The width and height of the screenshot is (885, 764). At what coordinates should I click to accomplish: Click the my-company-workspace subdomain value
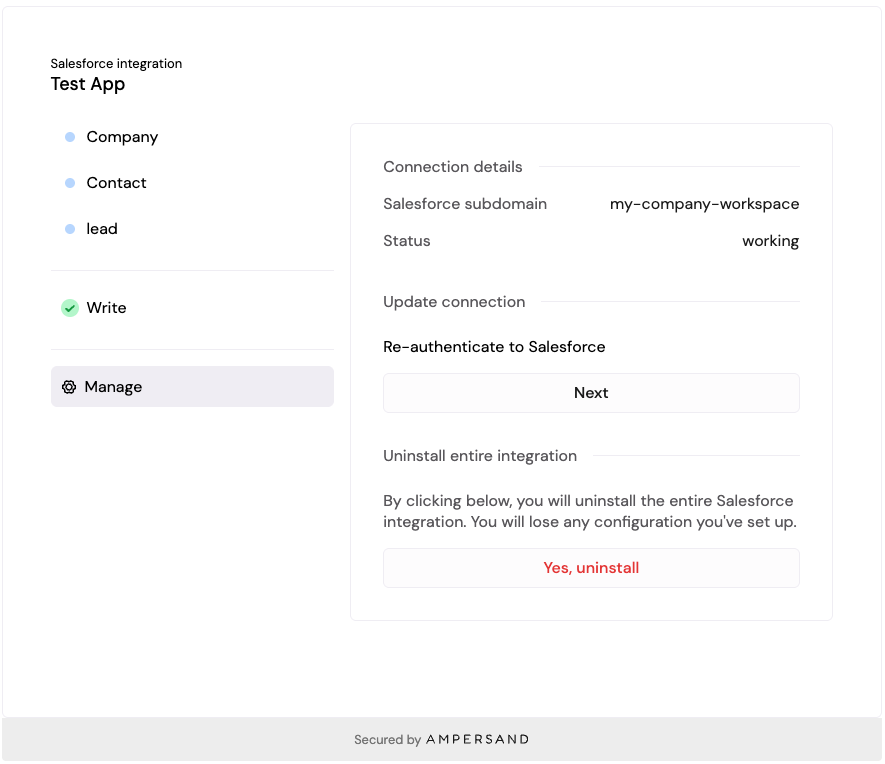point(704,204)
